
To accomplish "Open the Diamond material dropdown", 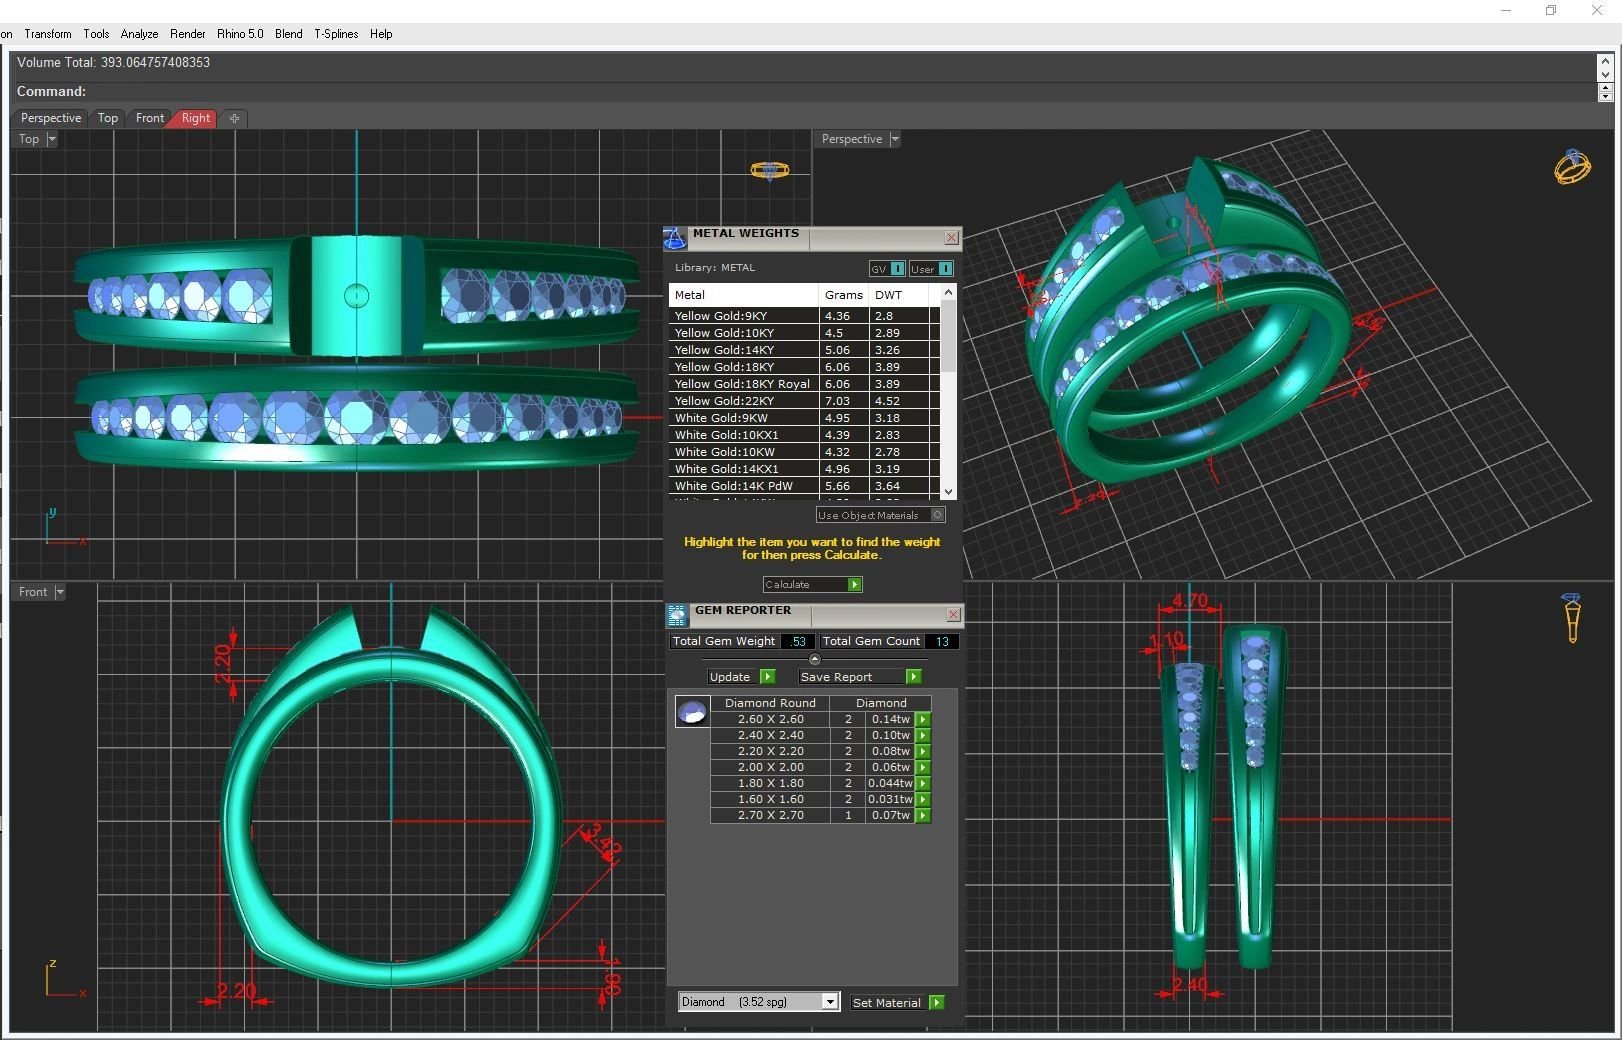I will 829,1002.
